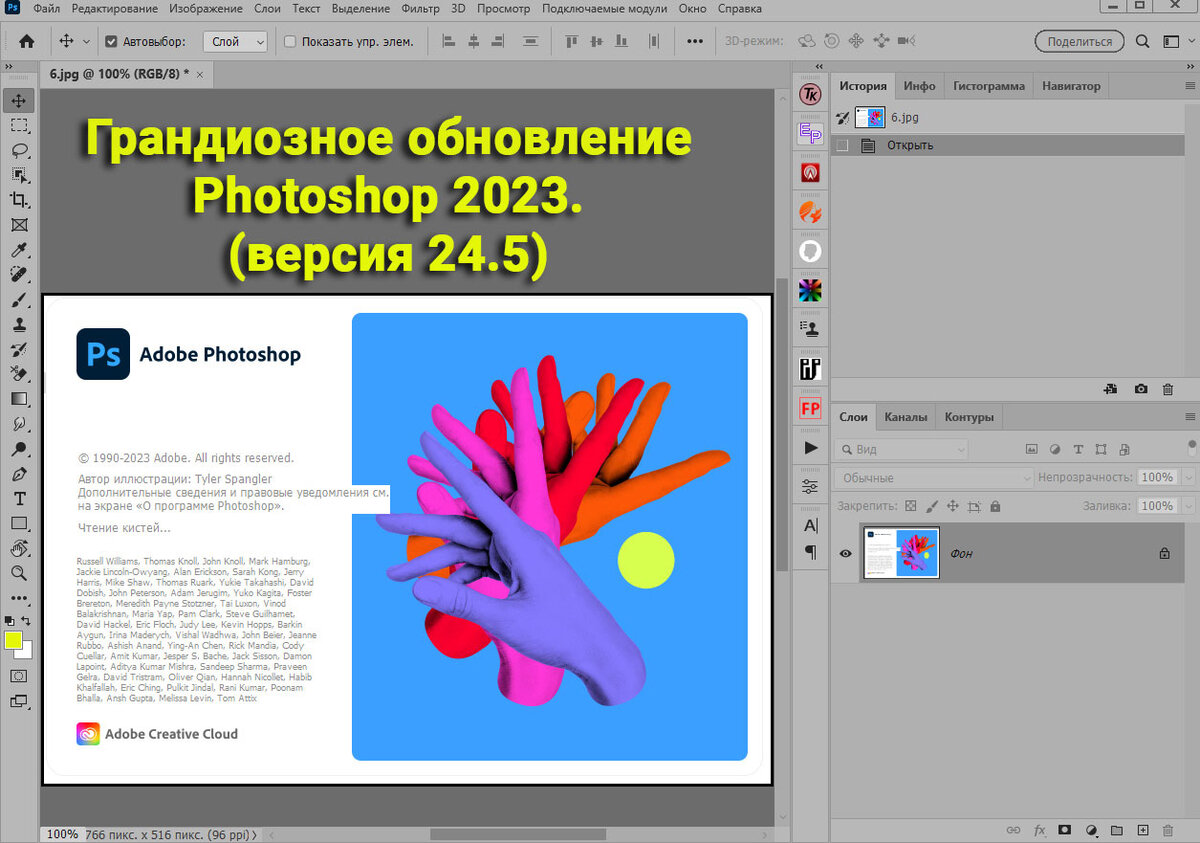Select the Pen tool
Image resolution: width=1200 pixels, height=843 pixels.
[x=19, y=474]
